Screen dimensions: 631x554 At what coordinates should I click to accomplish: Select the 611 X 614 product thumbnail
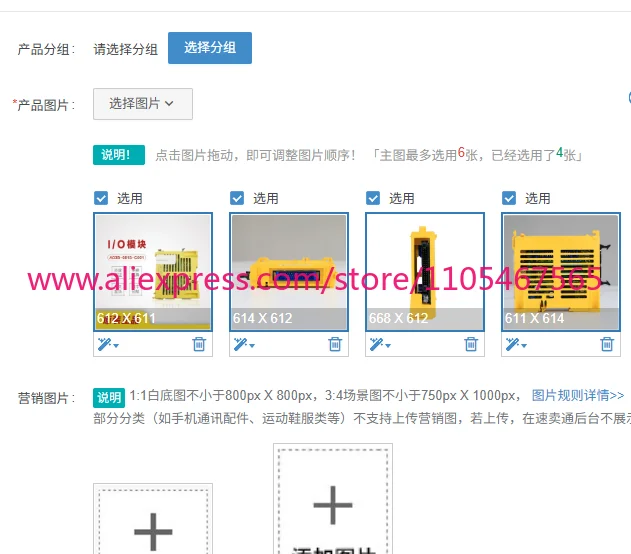561,272
